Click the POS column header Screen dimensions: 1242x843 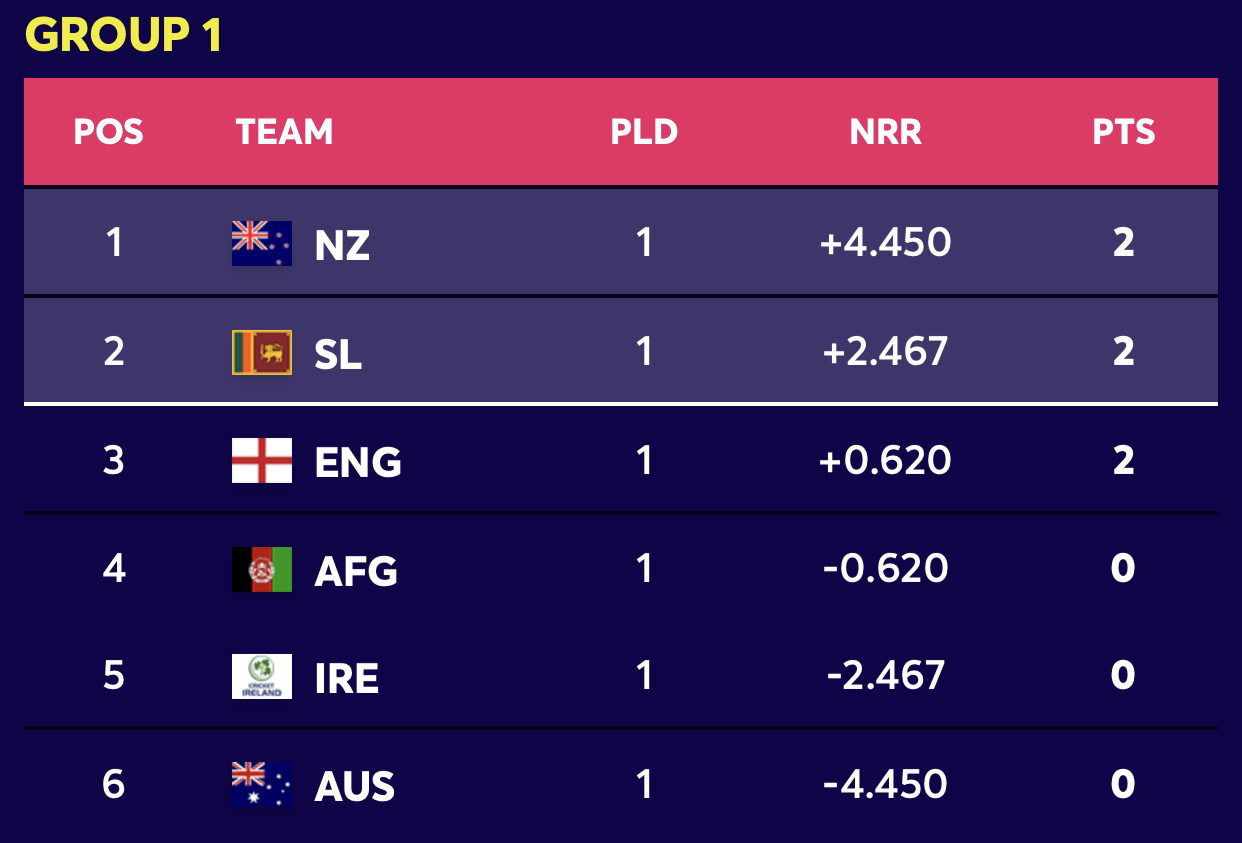pyautogui.click(x=109, y=132)
